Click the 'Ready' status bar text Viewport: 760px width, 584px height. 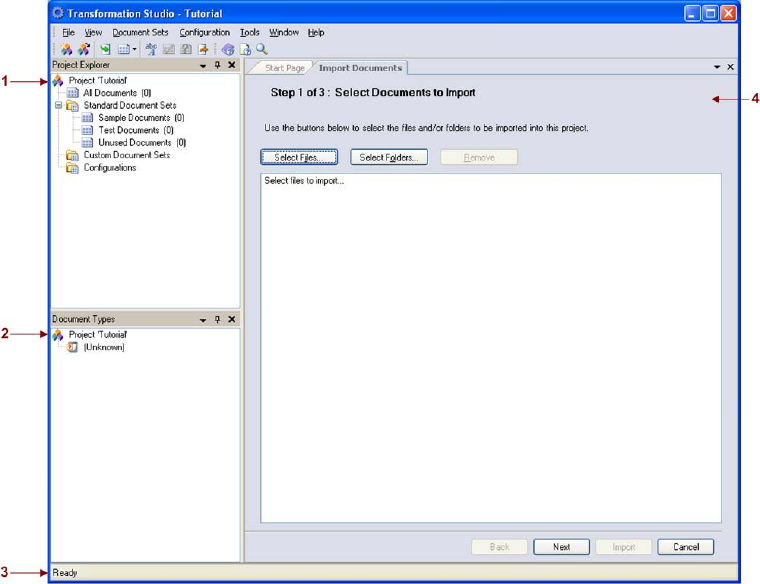point(64,573)
